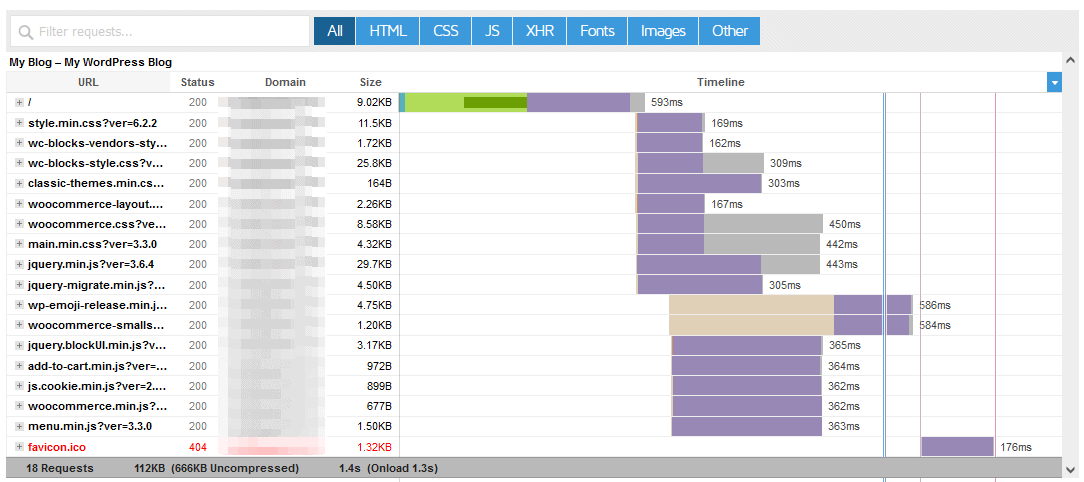Expand the root "/" request row
Screen dimensions: 1084x482
point(19,102)
